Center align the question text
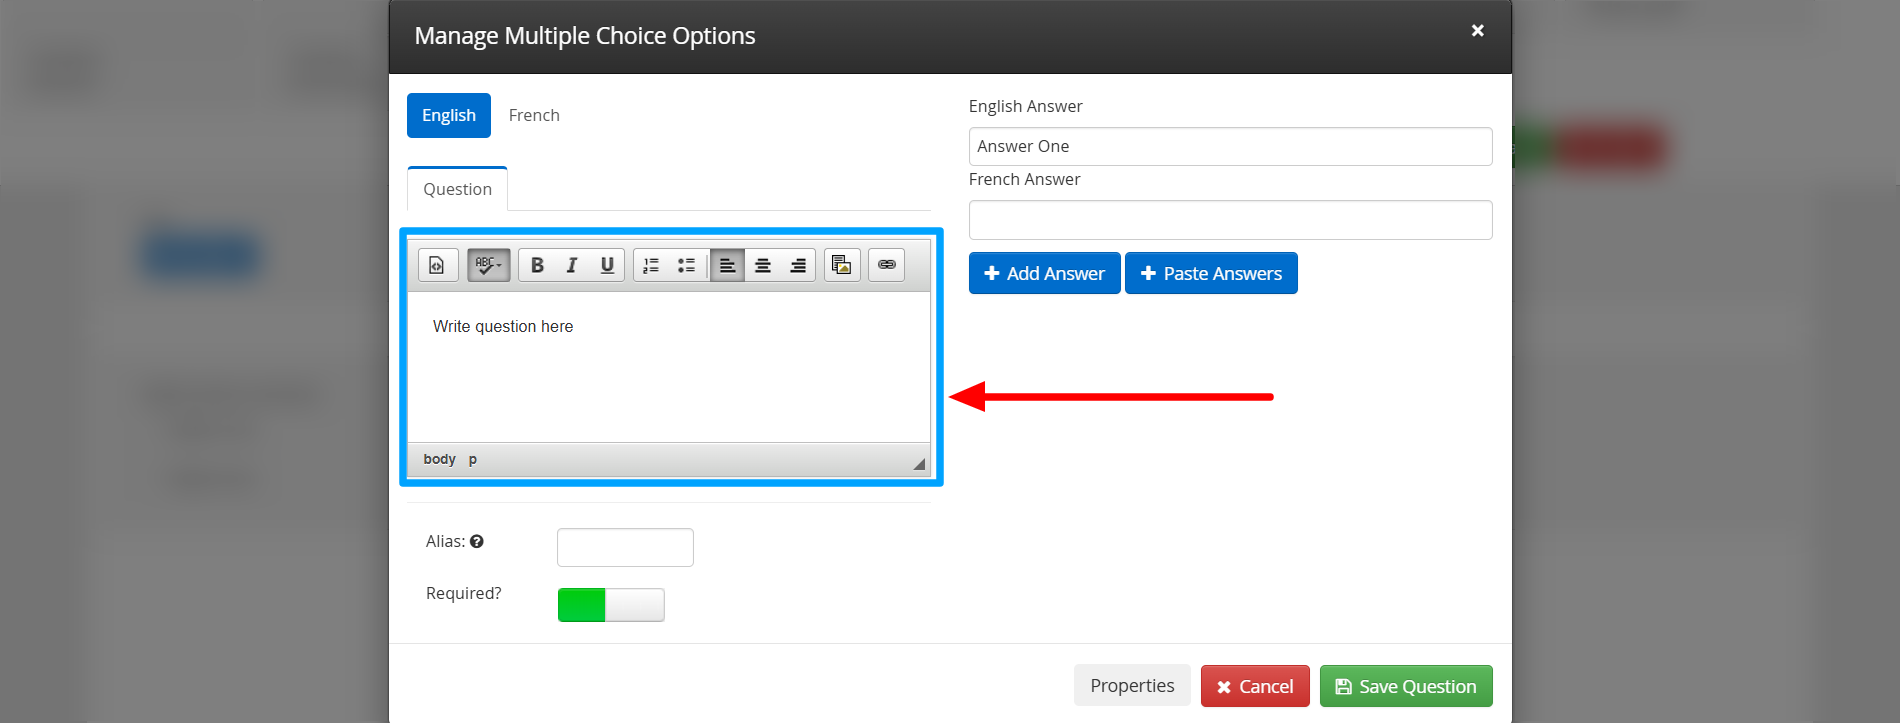The image size is (1900, 723). (x=763, y=265)
